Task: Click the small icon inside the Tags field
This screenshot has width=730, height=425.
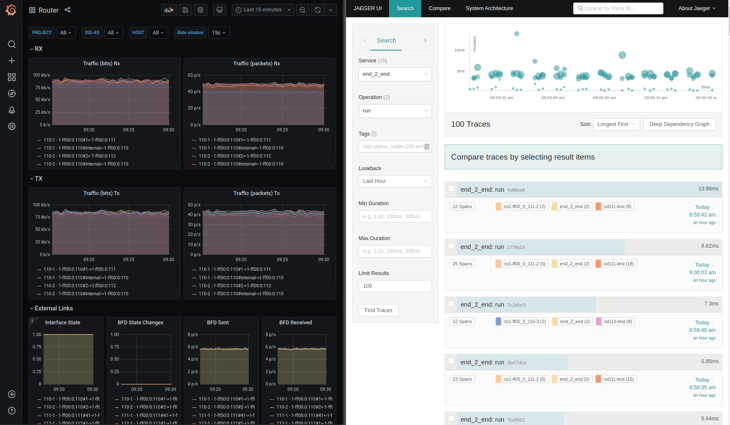Action: (x=426, y=146)
